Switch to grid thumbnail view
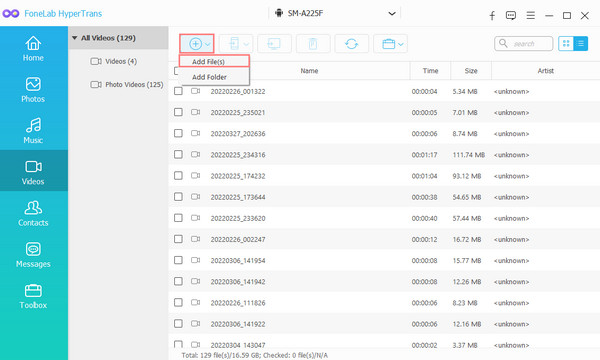600x360 pixels. click(x=566, y=44)
